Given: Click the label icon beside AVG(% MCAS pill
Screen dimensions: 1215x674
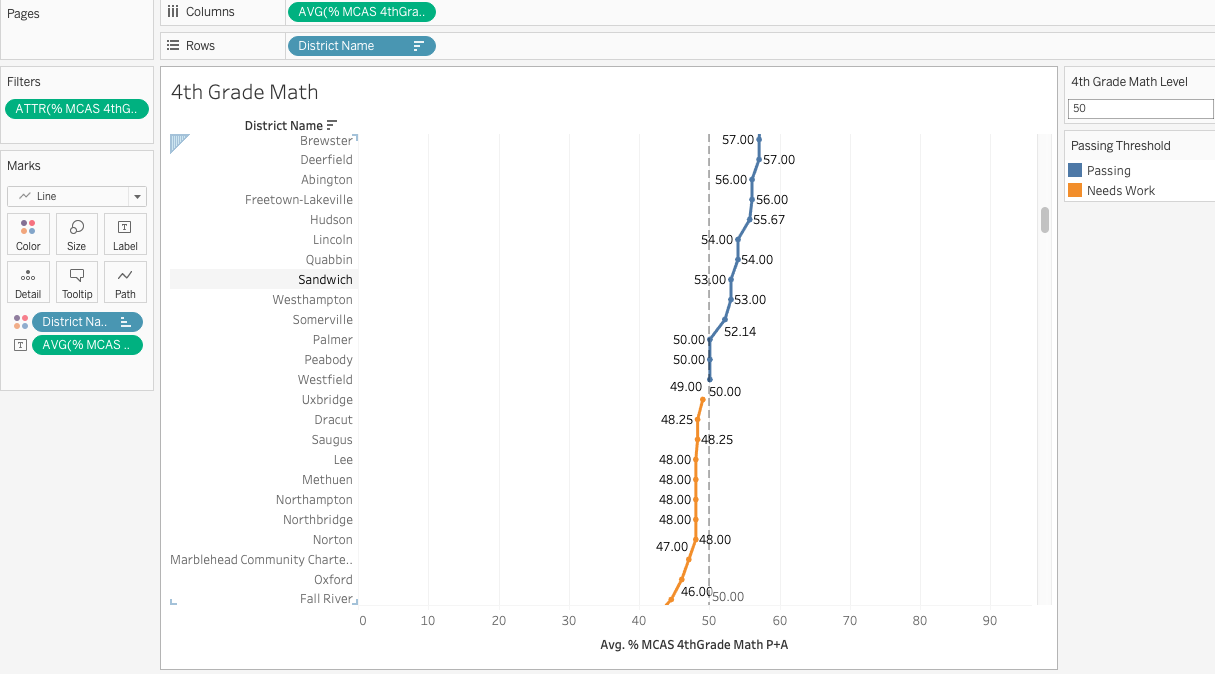Looking at the screenshot, I should [21, 345].
